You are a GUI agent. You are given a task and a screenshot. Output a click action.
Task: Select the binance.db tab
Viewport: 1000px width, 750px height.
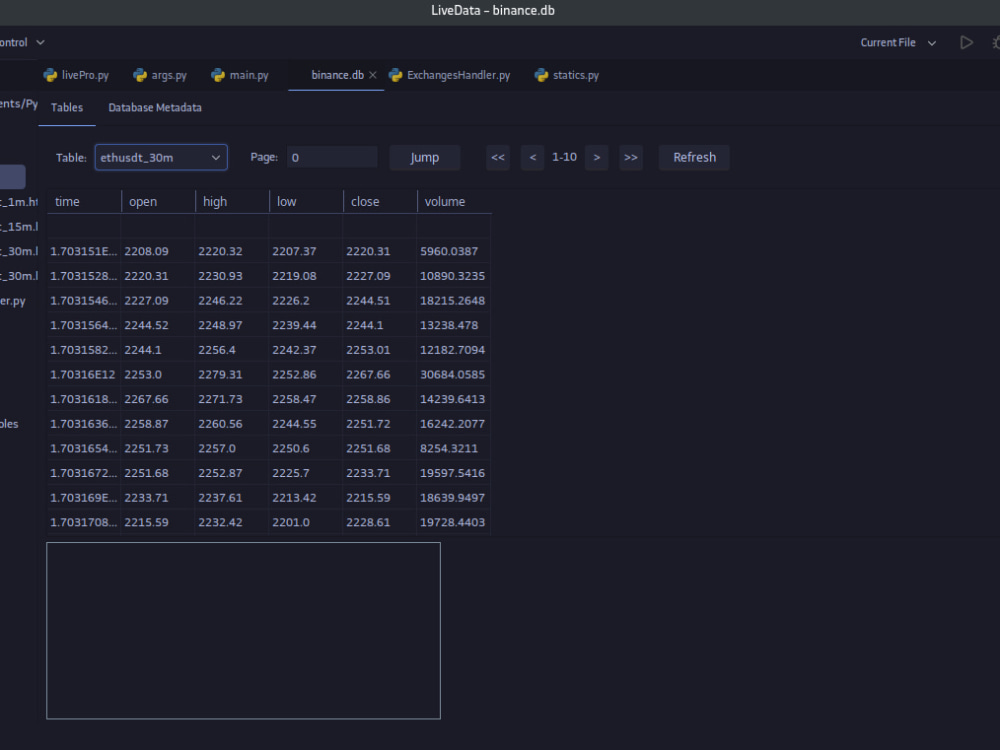click(x=337, y=75)
